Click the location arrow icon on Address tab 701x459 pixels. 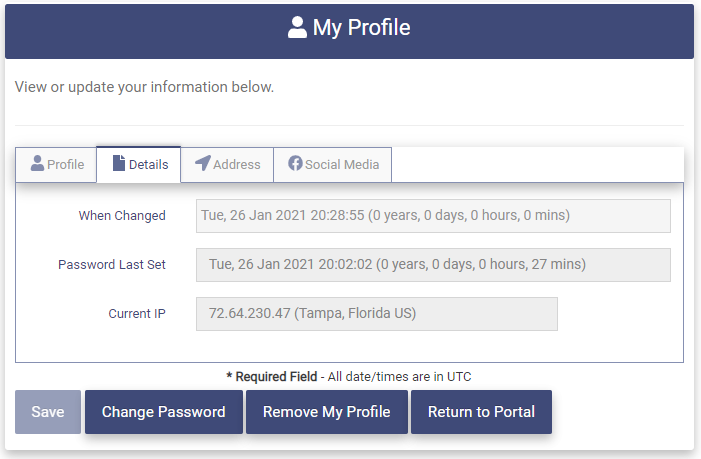click(202, 164)
